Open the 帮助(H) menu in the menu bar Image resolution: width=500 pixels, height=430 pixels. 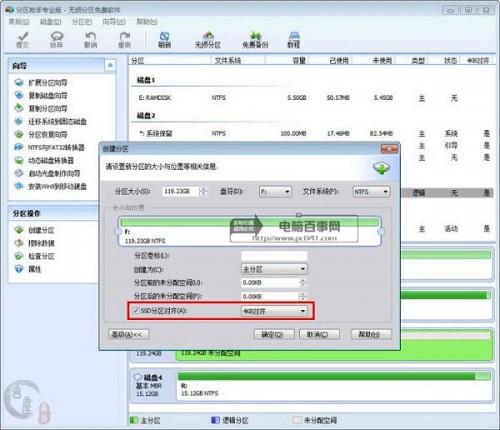click(x=147, y=22)
